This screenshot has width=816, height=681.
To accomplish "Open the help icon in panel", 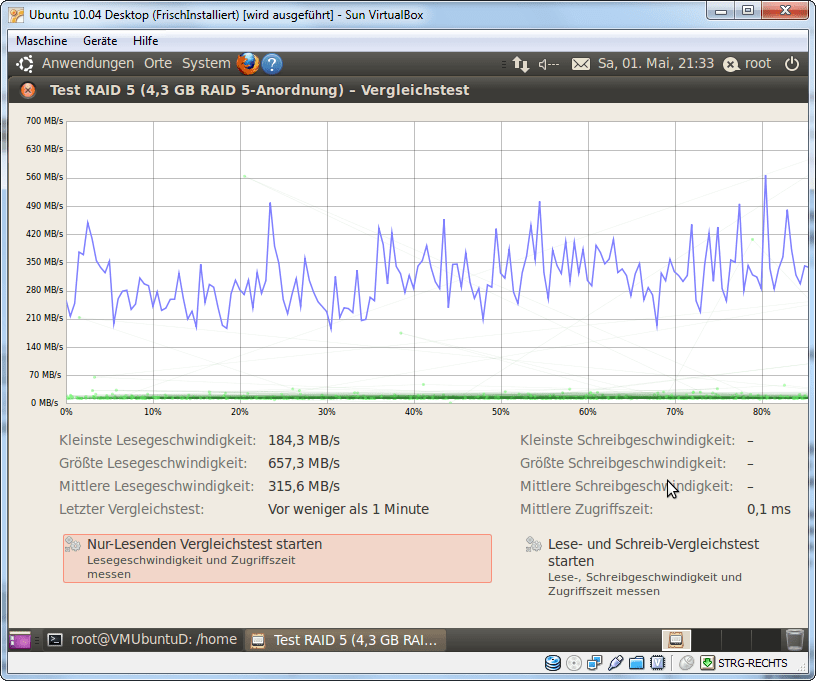I will (x=272, y=64).
